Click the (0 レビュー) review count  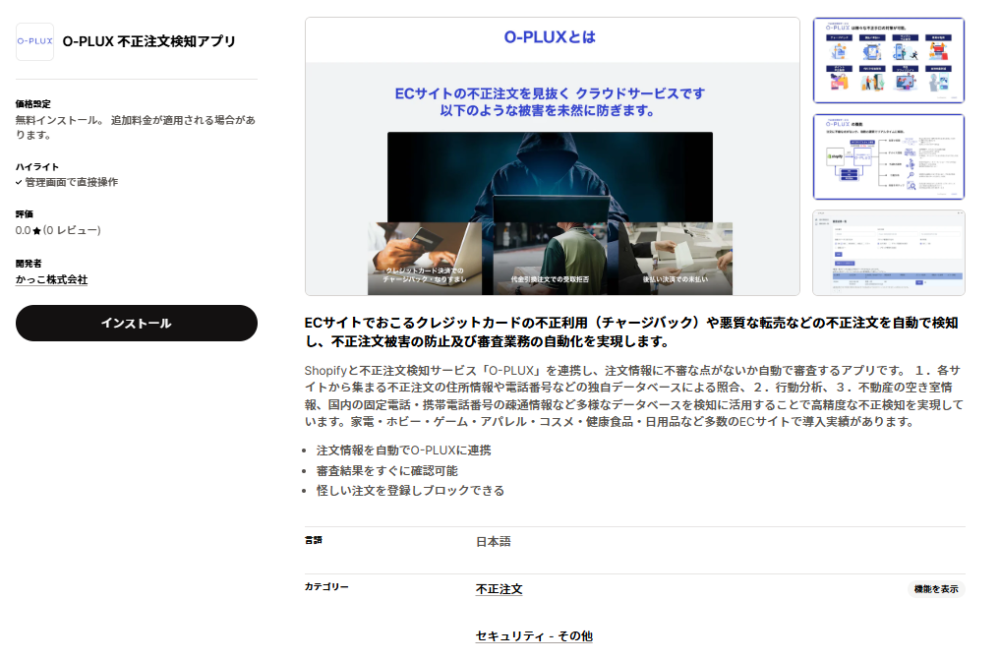click(72, 230)
